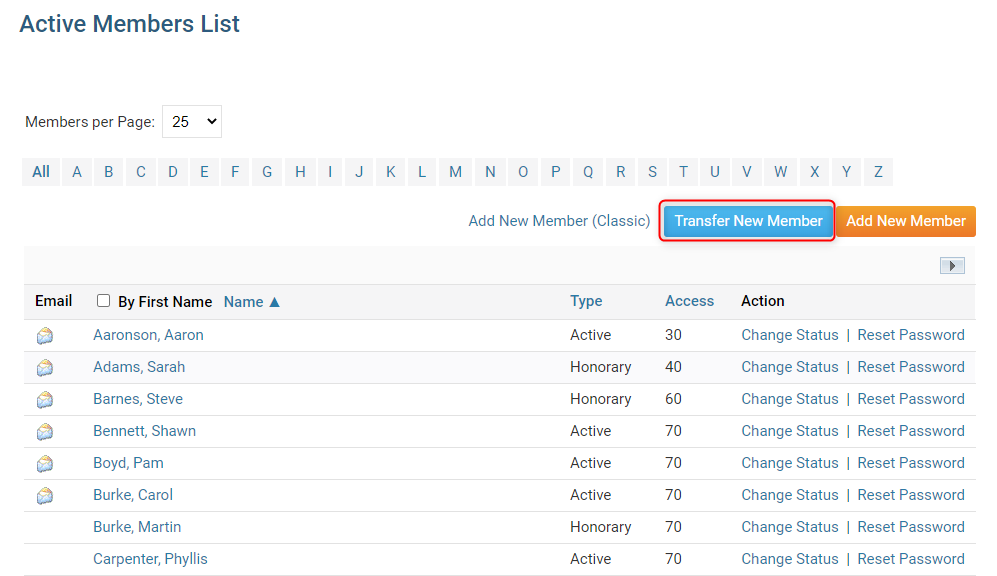Viewport: 997px width, 576px height.
Task: Change Status for Burke, Martin
Action: click(789, 527)
